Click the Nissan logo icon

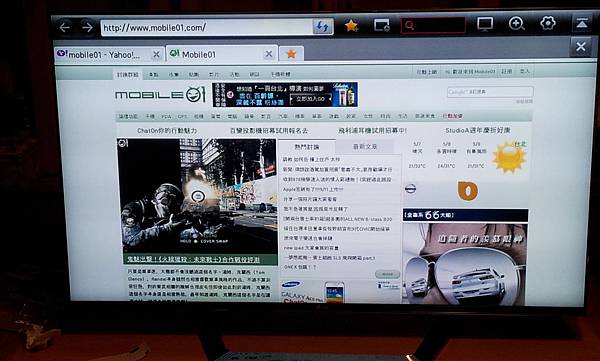[410, 188]
